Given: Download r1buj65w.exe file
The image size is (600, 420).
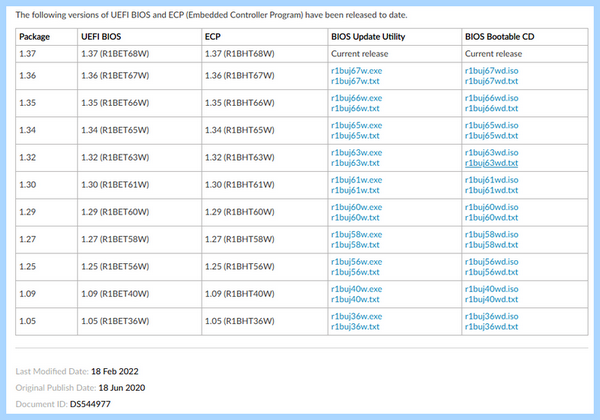Looking at the screenshot, I should pos(356,125).
